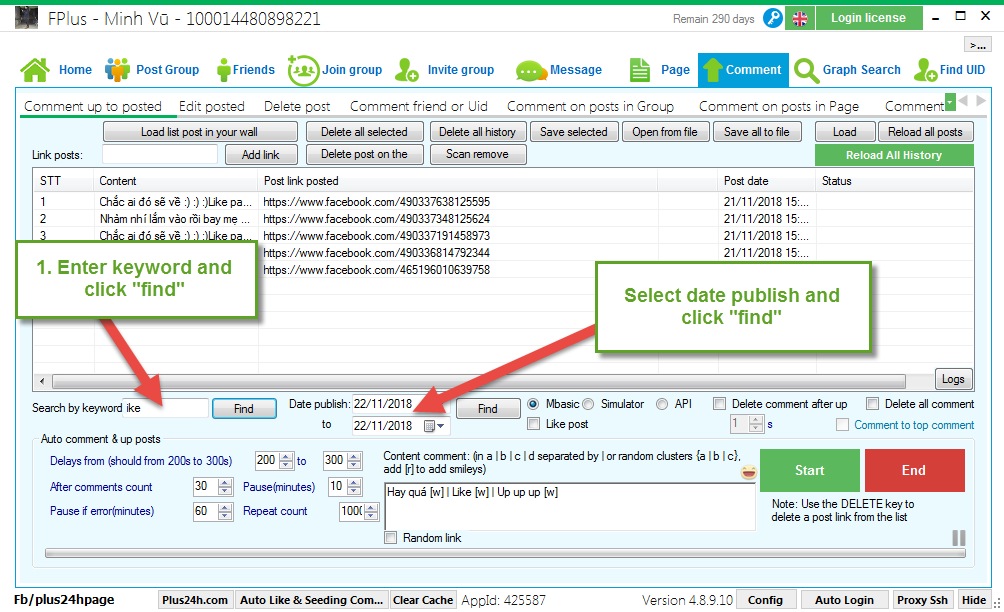Adjust delete comment seconds stepper
1004x612 pixels.
click(756, 424)
